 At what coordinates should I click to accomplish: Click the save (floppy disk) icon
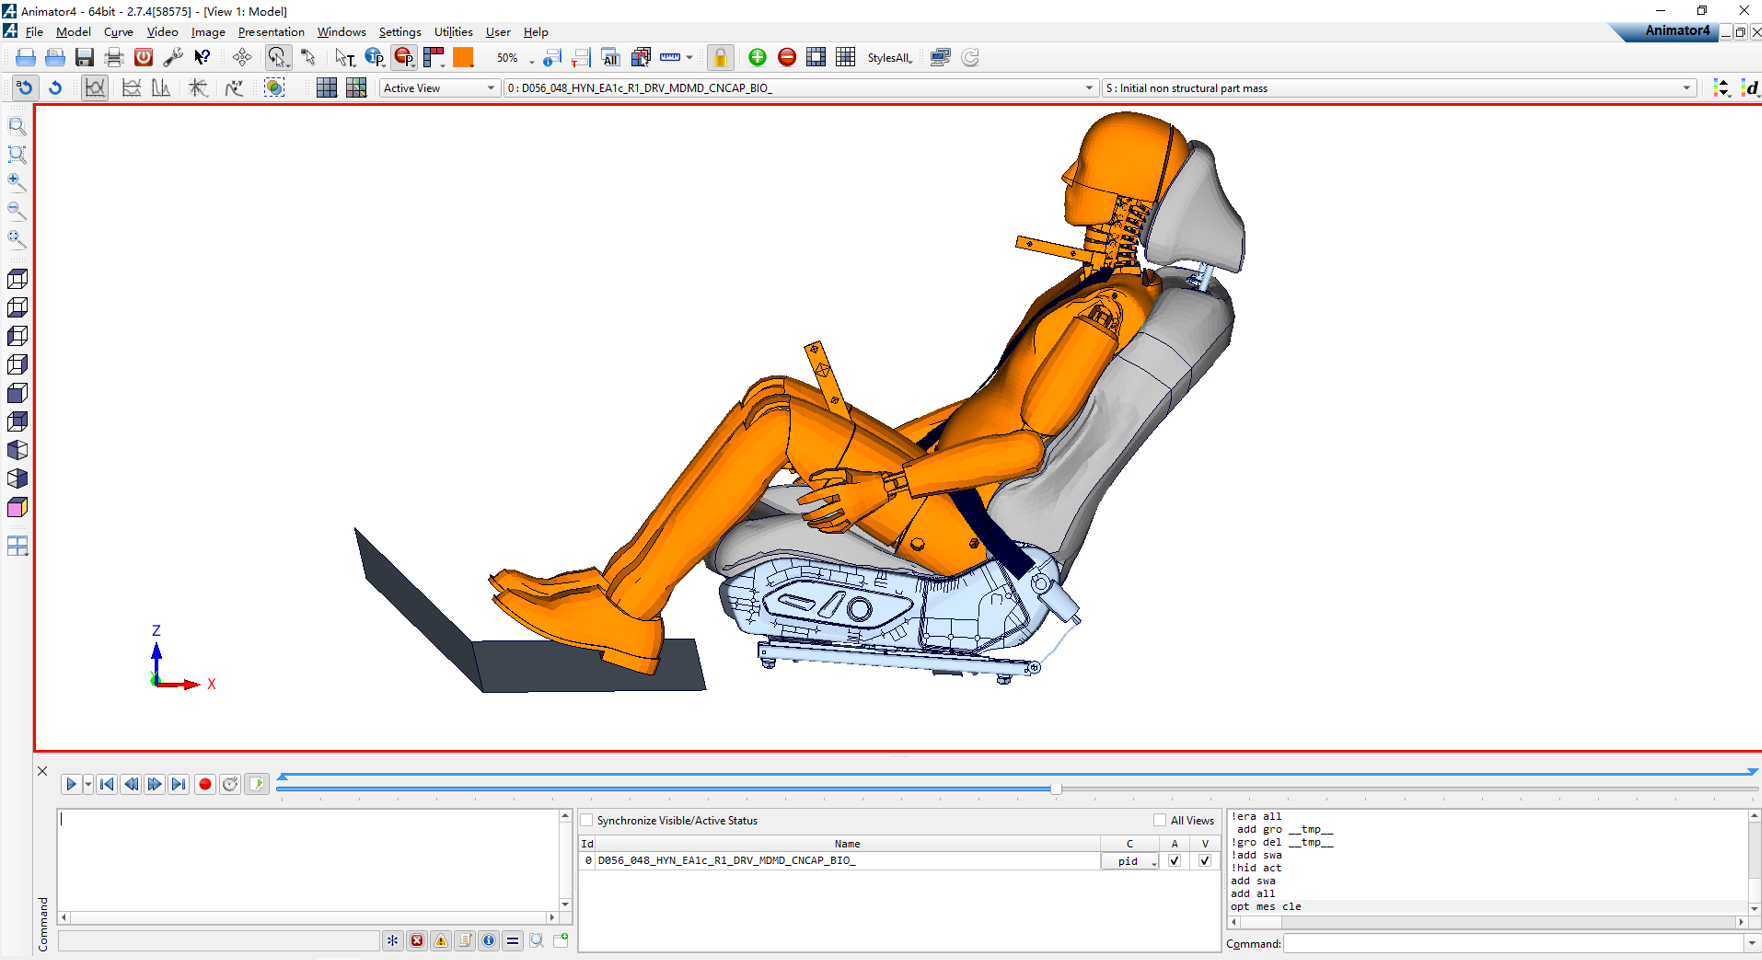[x=85, y=58]
